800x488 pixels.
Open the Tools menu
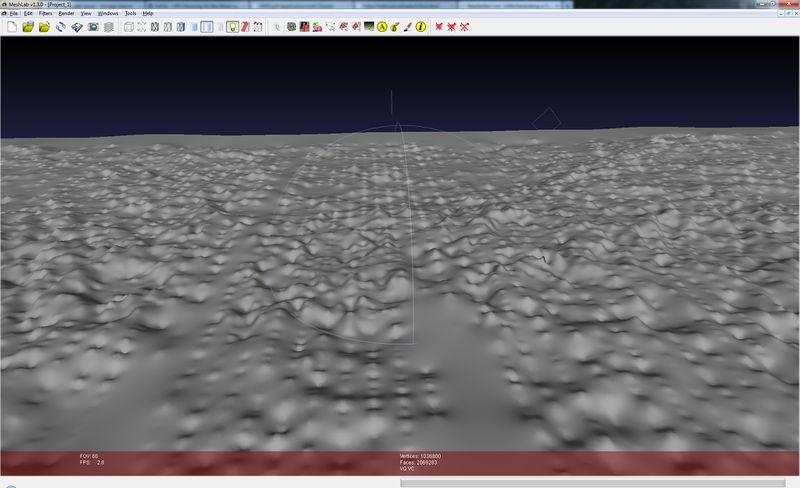click(x=130, y=13)
